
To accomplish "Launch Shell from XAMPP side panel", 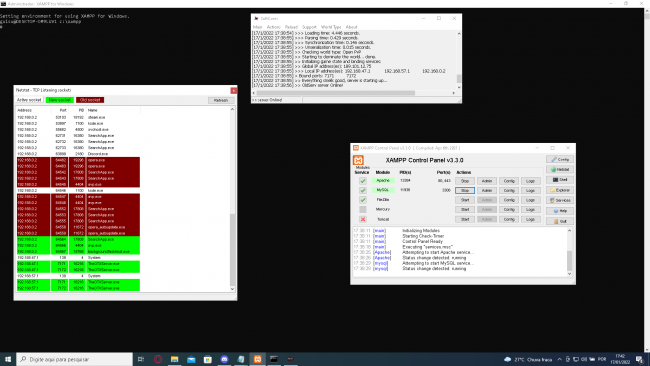I will coord(560,180).
